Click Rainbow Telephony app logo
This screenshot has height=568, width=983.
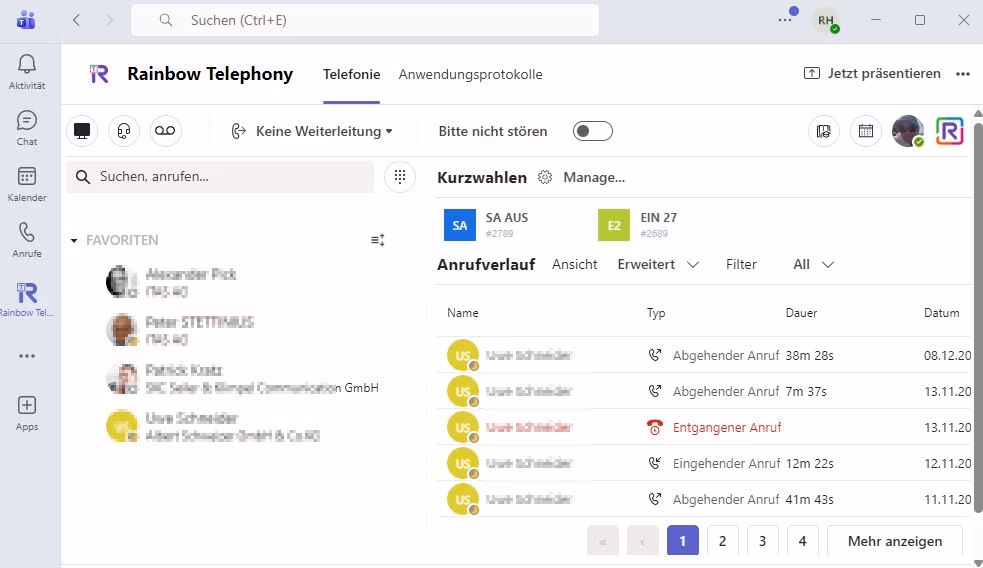pyautogui.click(x=99, y=74)
